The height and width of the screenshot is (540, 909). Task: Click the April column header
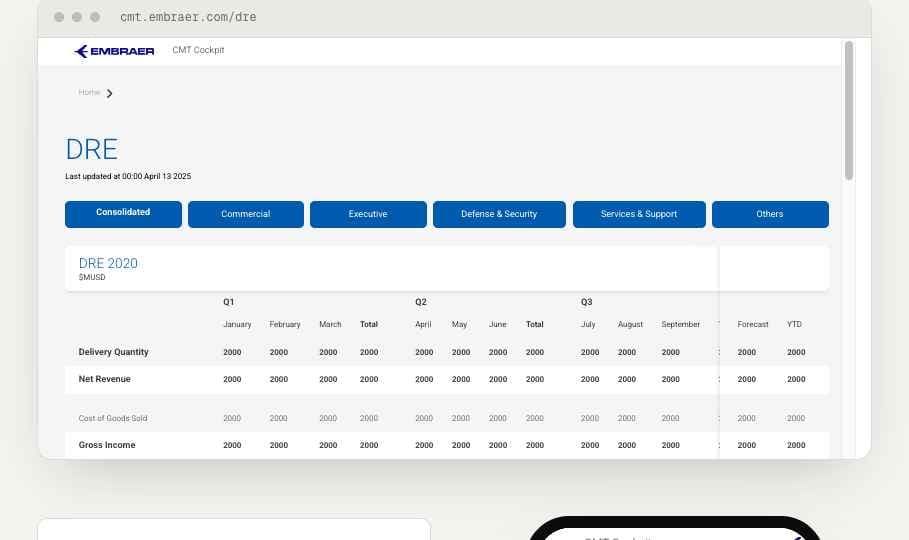(x=423, y=324)
